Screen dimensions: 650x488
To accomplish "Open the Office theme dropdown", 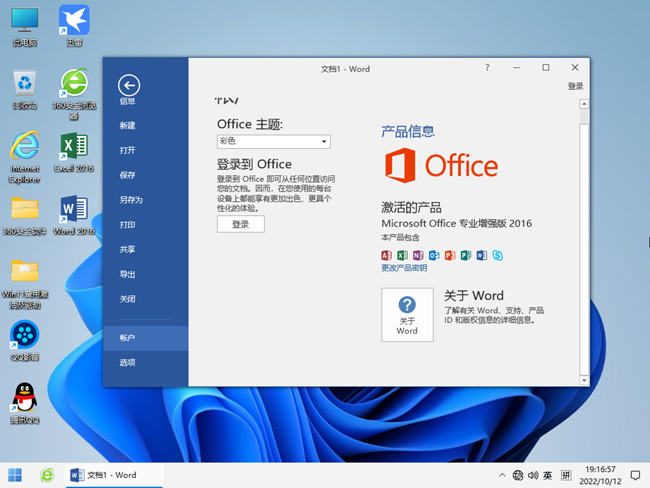I will coord(274,141).
